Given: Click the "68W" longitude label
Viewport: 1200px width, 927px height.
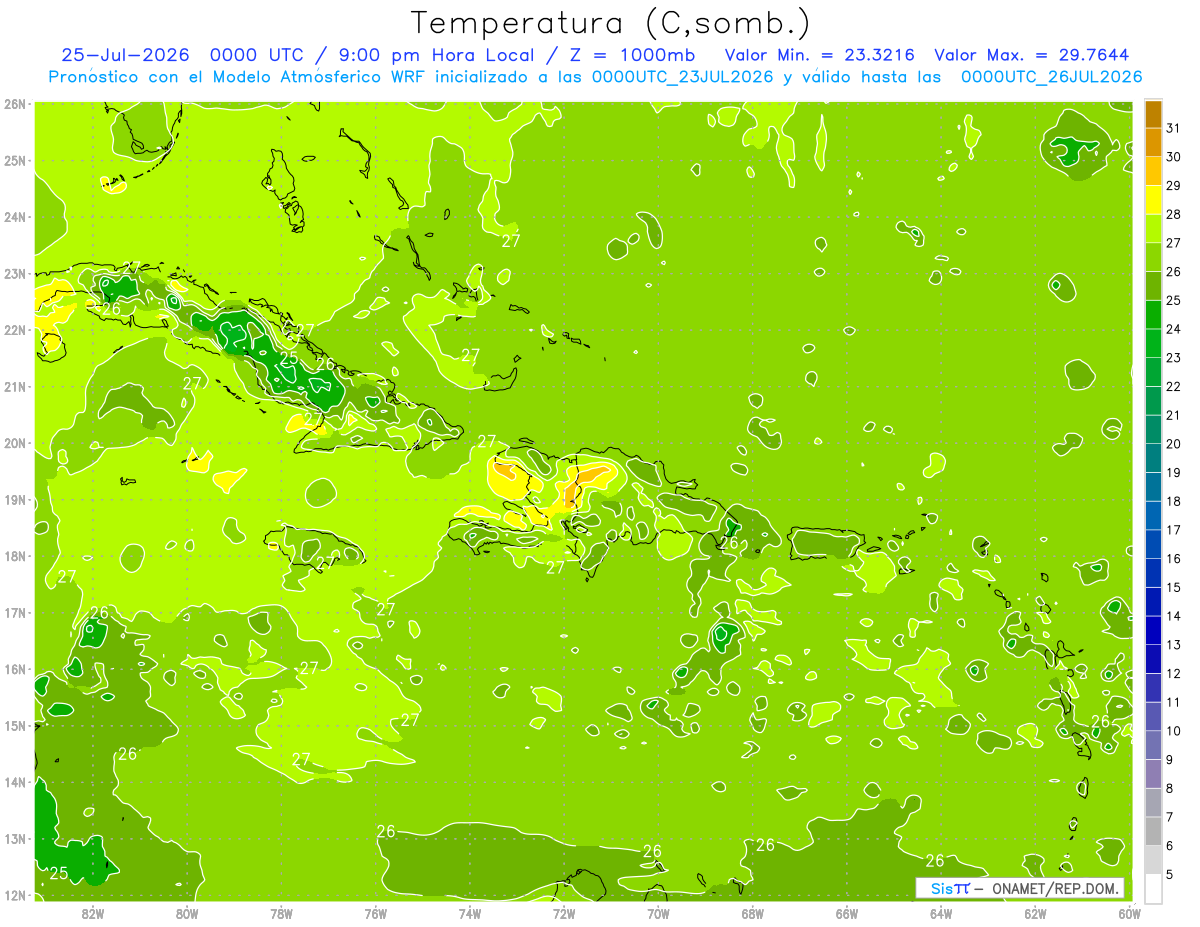Looking at the screenshot, I should tap(752, 913).
